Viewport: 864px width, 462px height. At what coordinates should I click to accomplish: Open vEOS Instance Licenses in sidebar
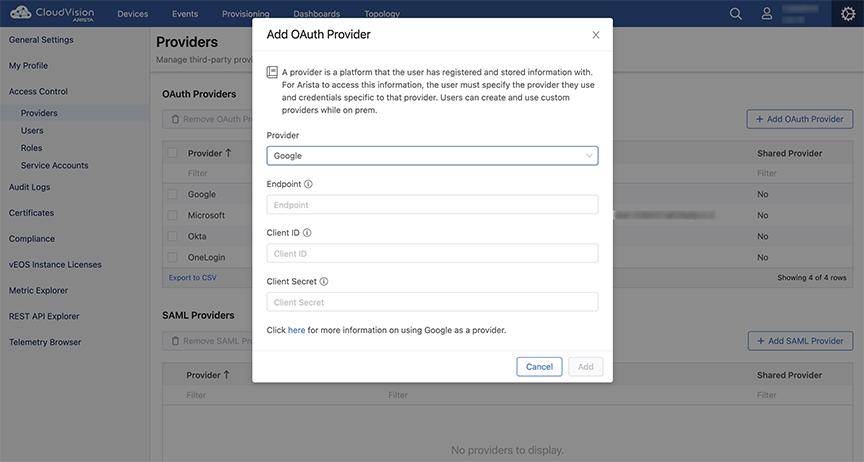pos(55,265)
